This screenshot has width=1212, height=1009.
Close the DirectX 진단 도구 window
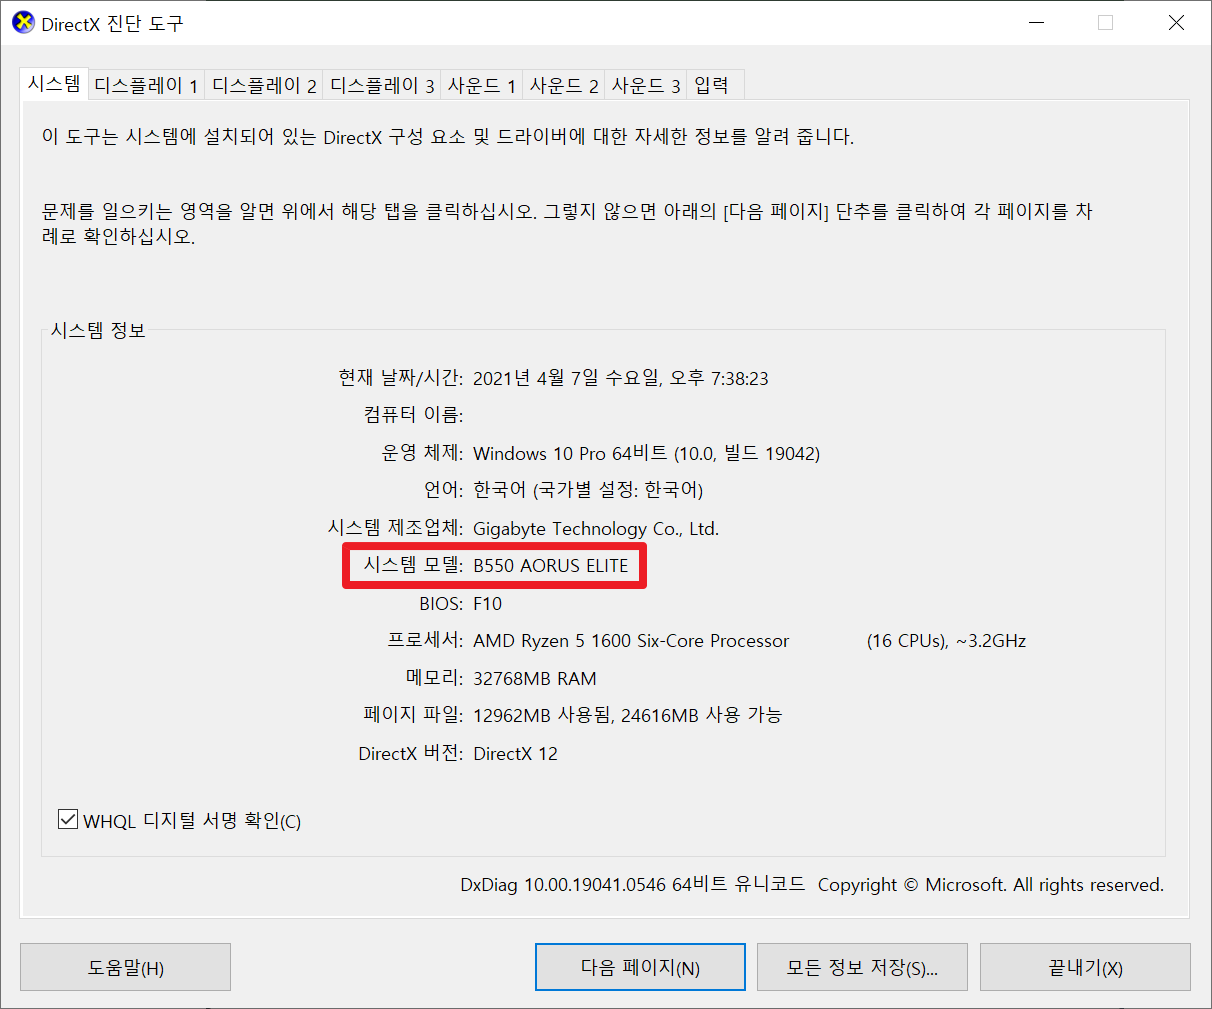tap(1176, 22)
